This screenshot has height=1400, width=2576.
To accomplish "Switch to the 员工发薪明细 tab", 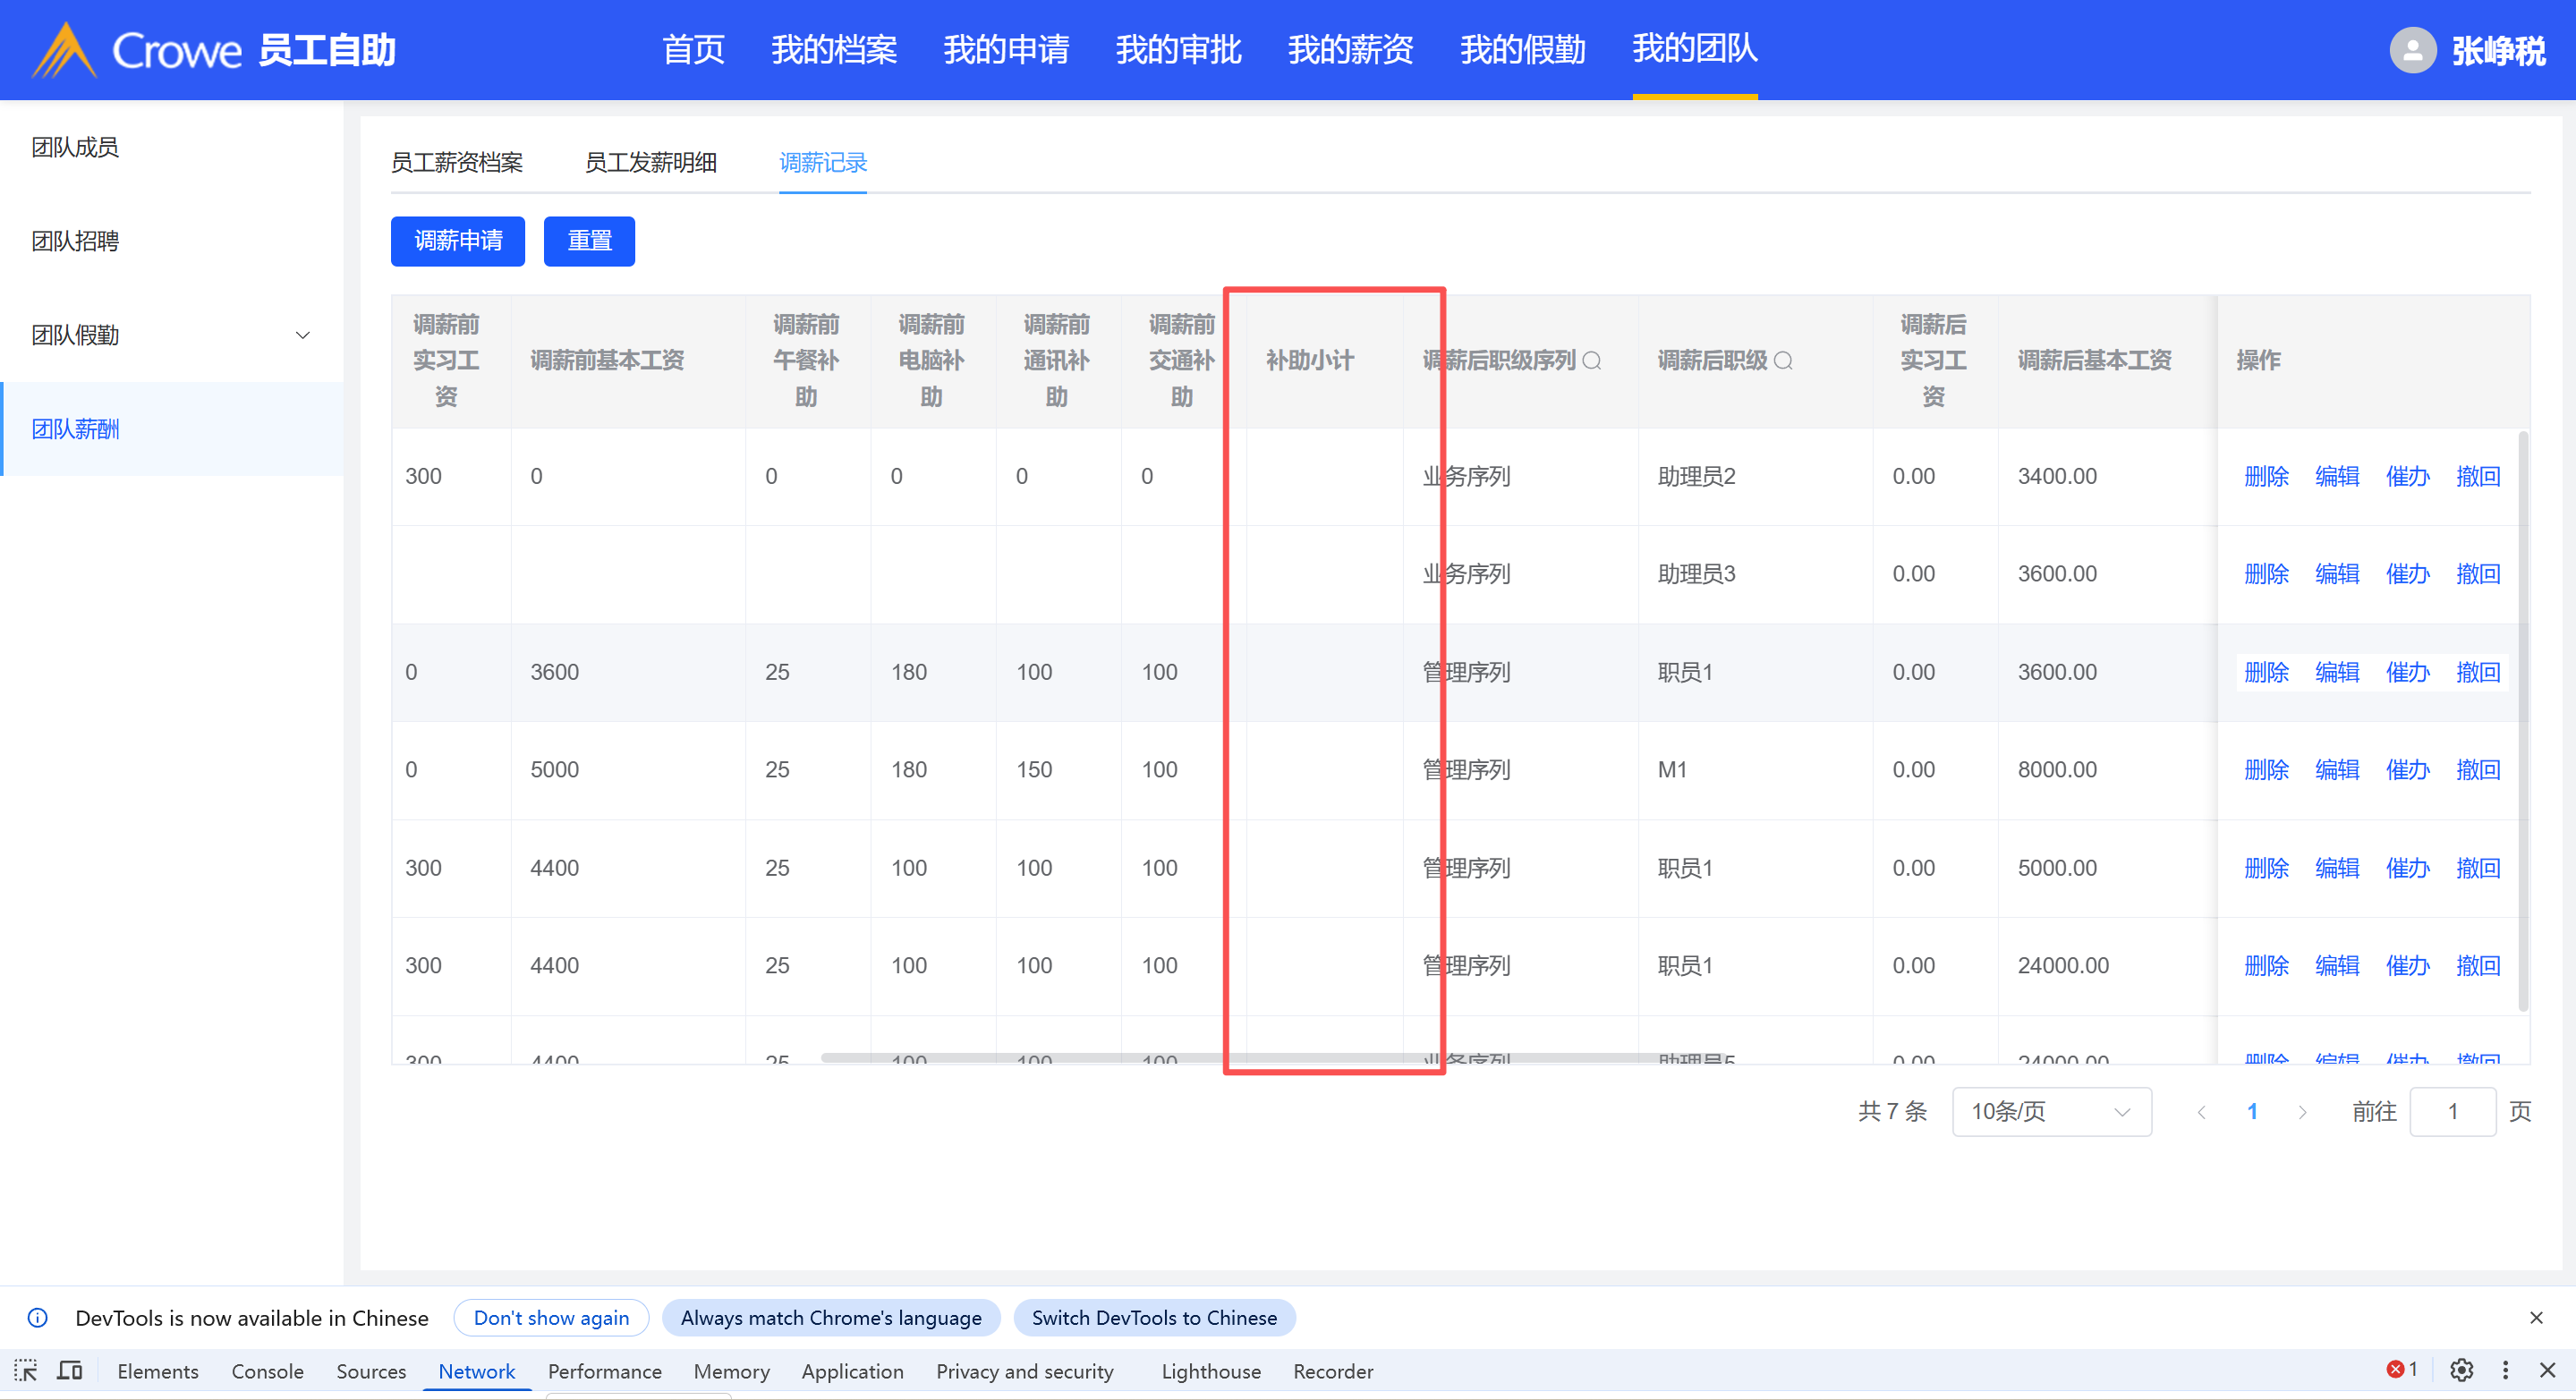I will click(650, 162).
